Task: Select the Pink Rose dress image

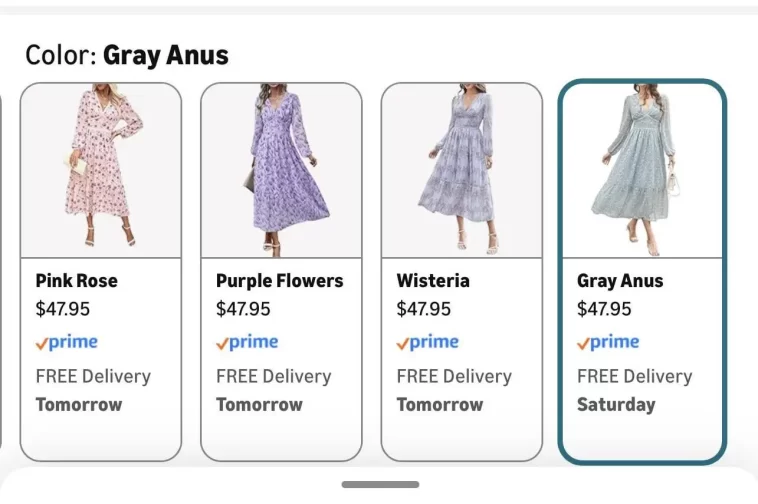Action: coord(101,170)
